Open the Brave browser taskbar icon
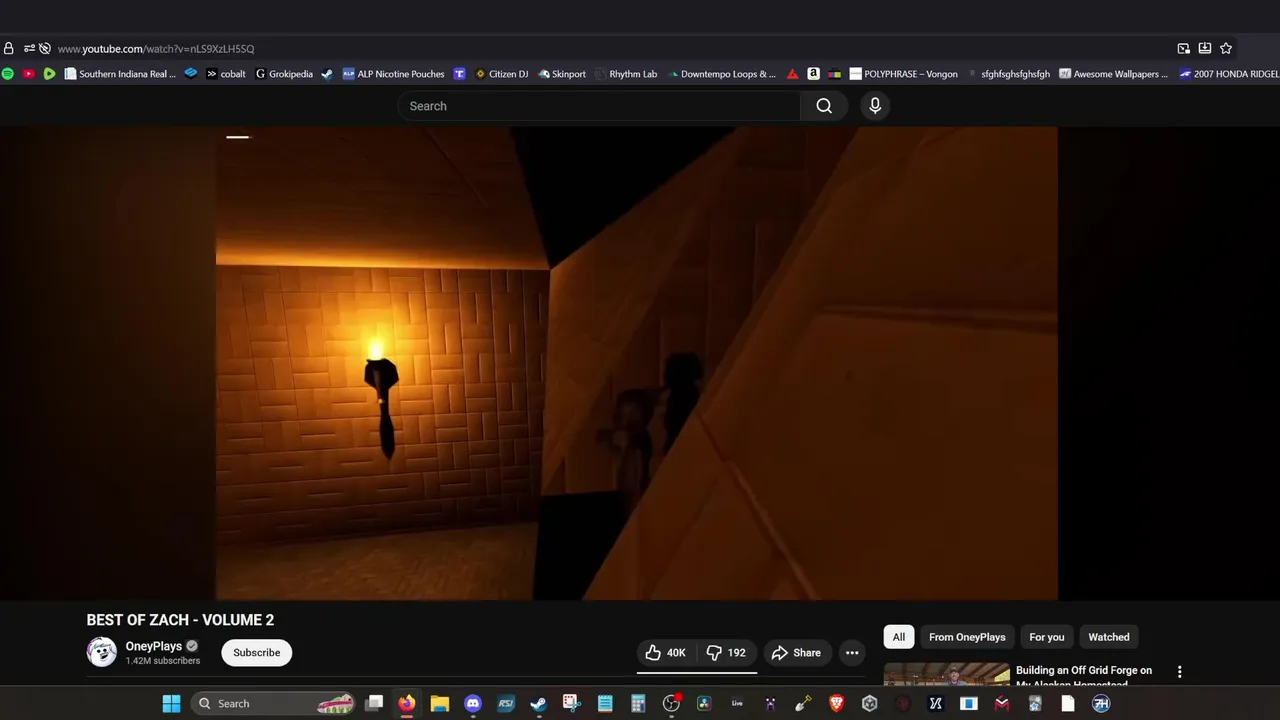 [x=836, y=704]
